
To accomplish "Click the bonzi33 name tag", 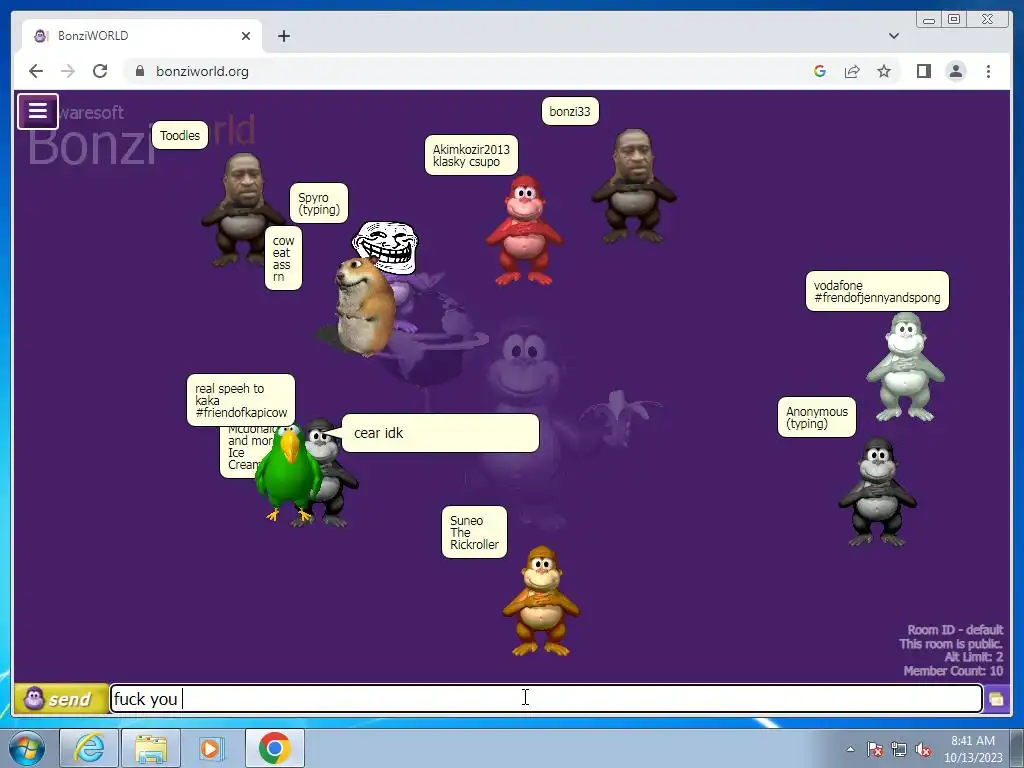I will coord(570,111).
